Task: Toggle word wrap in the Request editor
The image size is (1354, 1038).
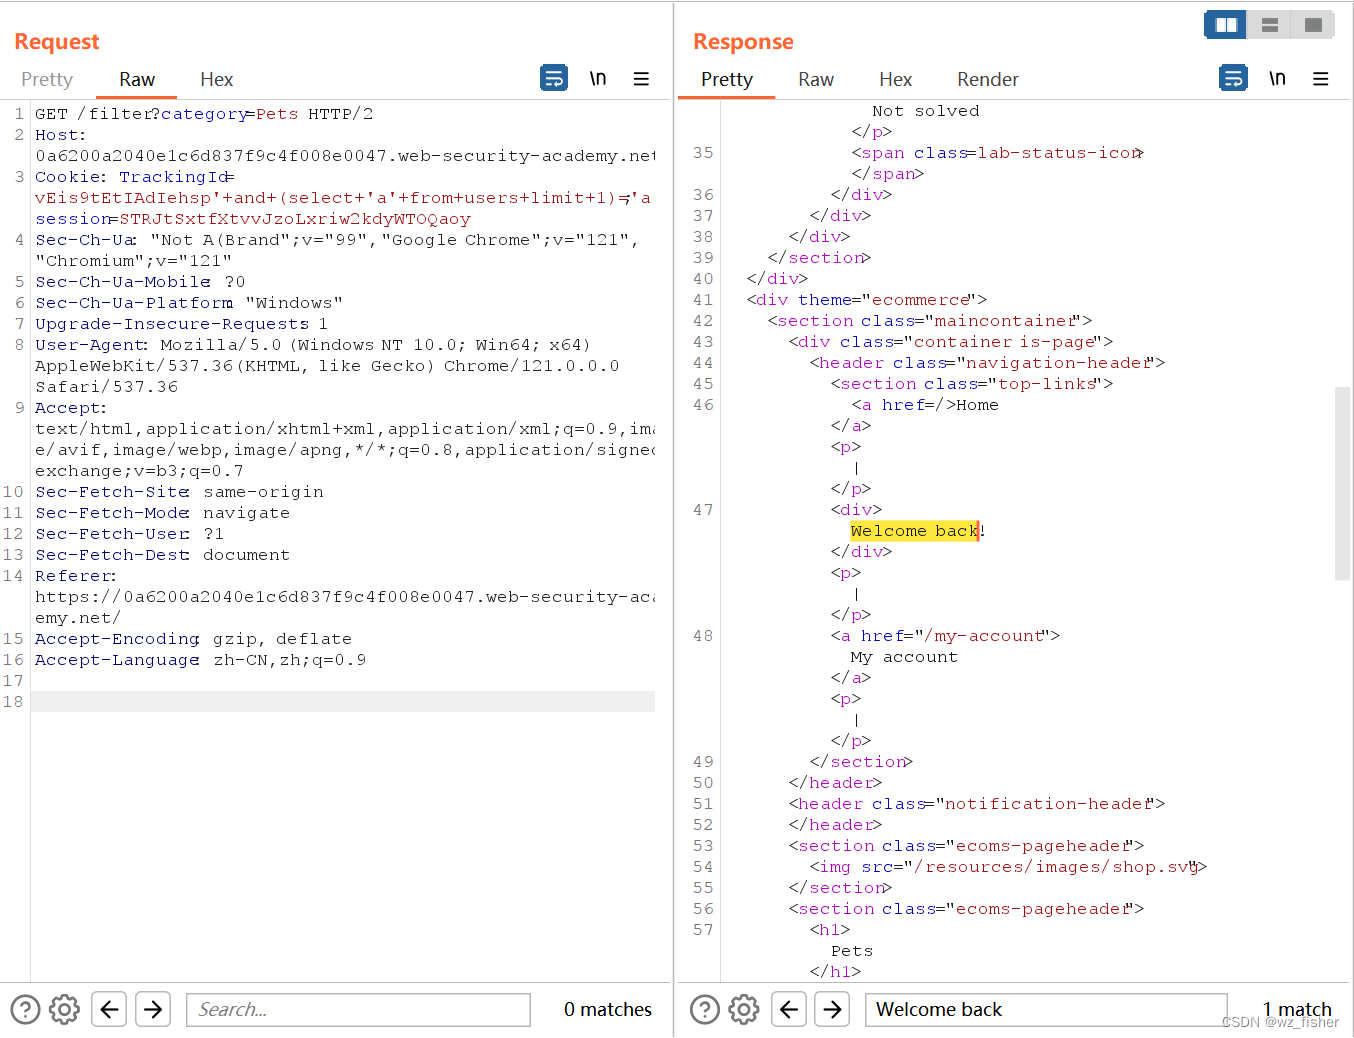Action: tap(554, 77)
